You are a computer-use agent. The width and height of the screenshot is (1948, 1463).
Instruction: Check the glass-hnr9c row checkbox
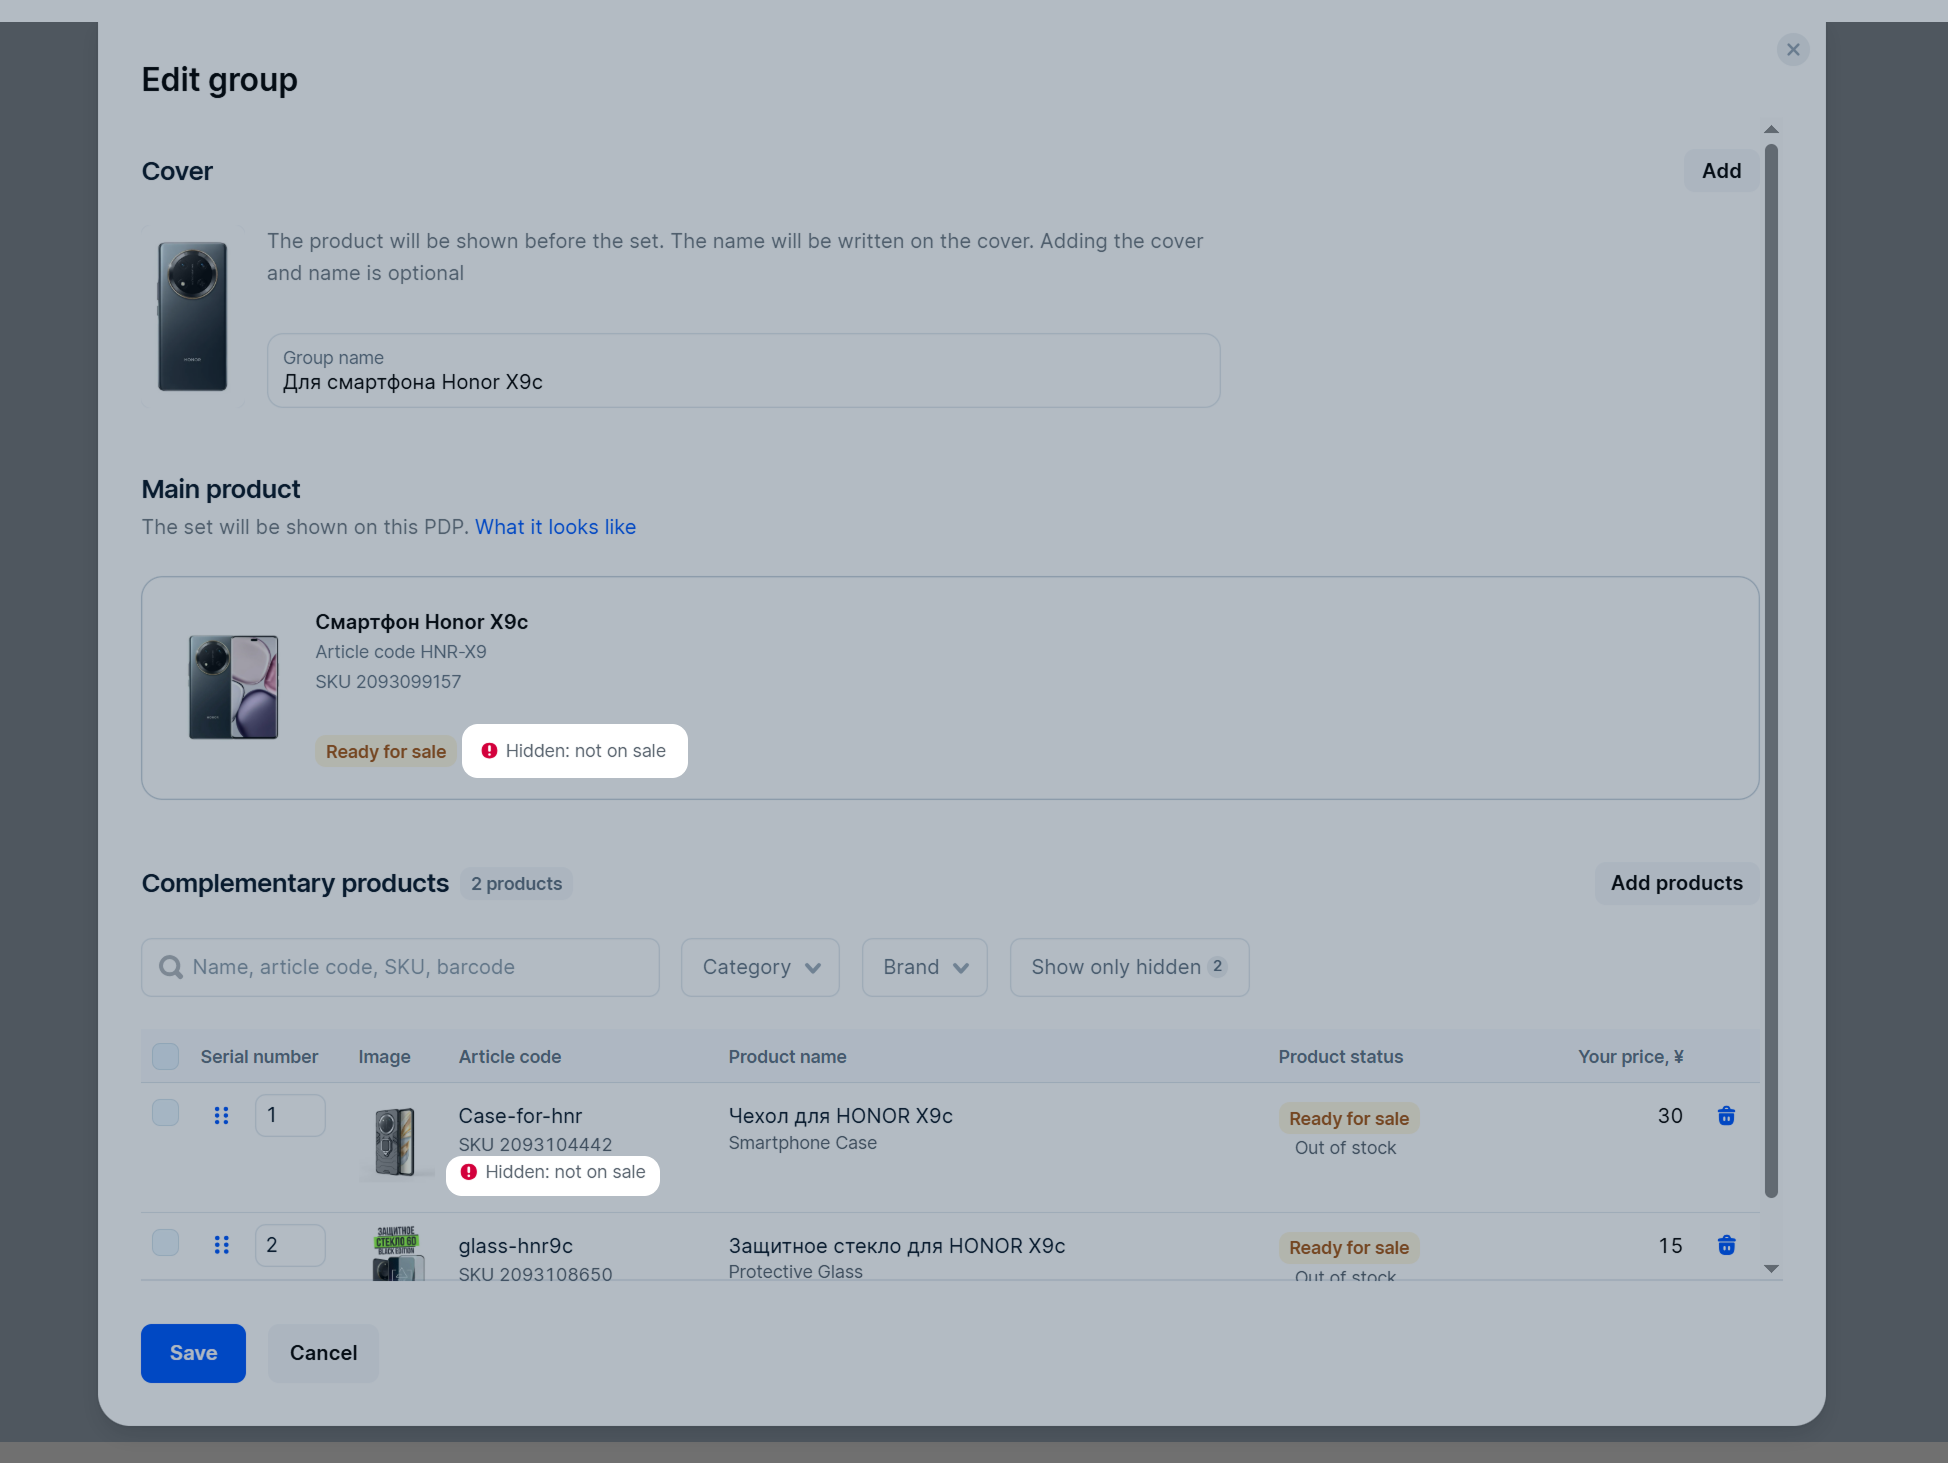coord(166,1242)
